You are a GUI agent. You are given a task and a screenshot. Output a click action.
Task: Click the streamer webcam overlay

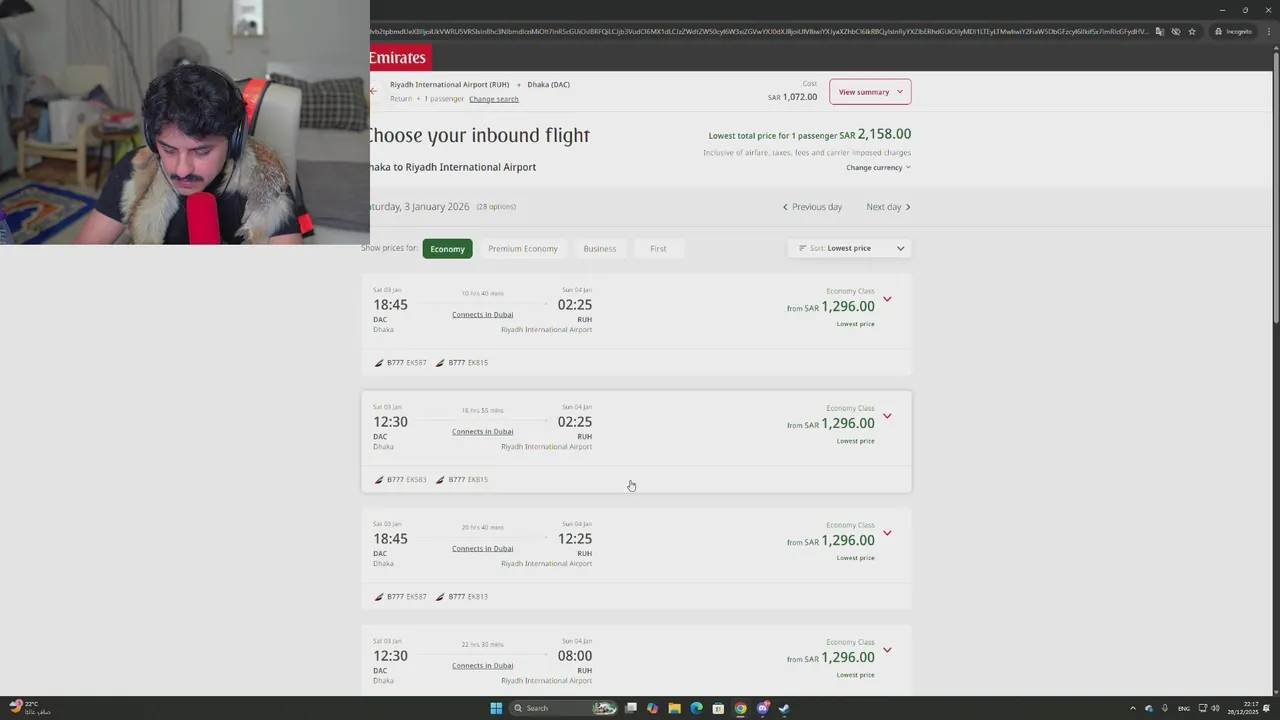(185, 122)
